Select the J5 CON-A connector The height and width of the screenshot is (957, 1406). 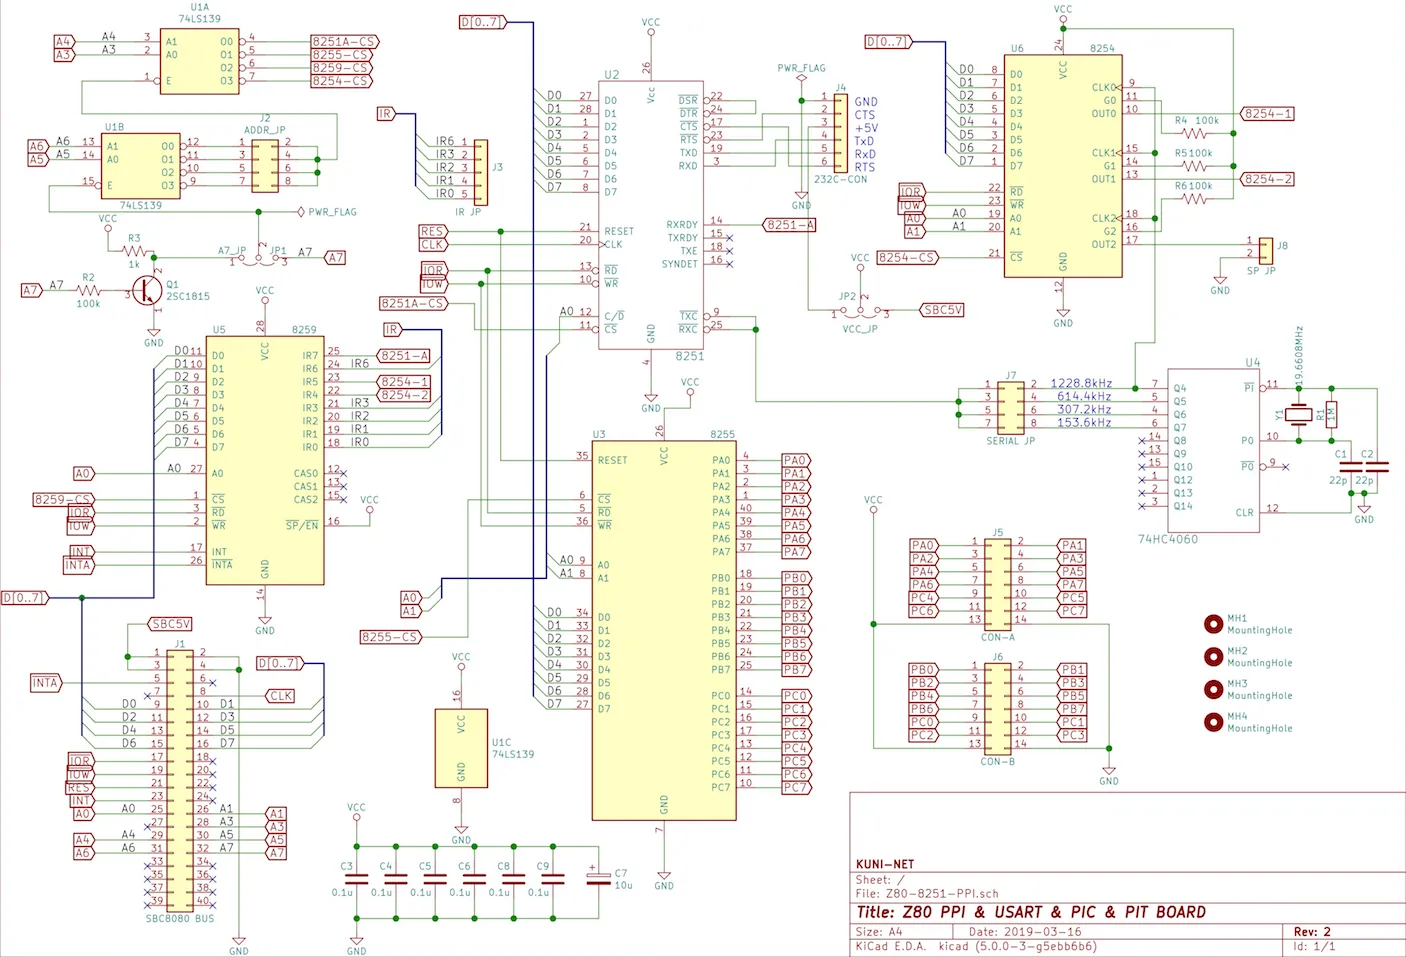[998, 584]
